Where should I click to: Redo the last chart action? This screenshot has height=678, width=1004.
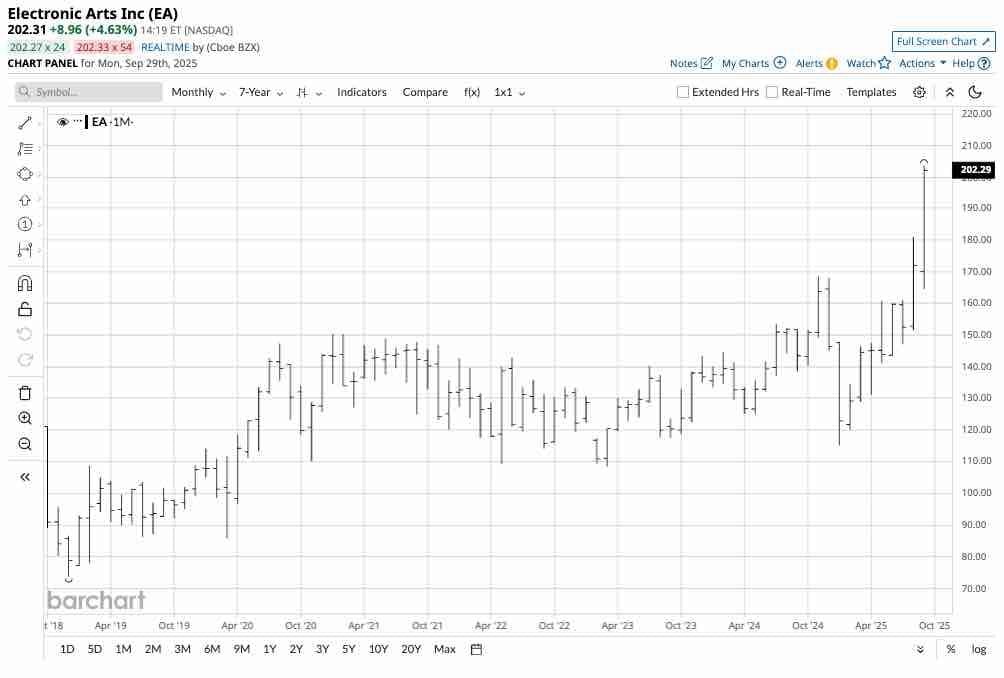coord(25,360)
